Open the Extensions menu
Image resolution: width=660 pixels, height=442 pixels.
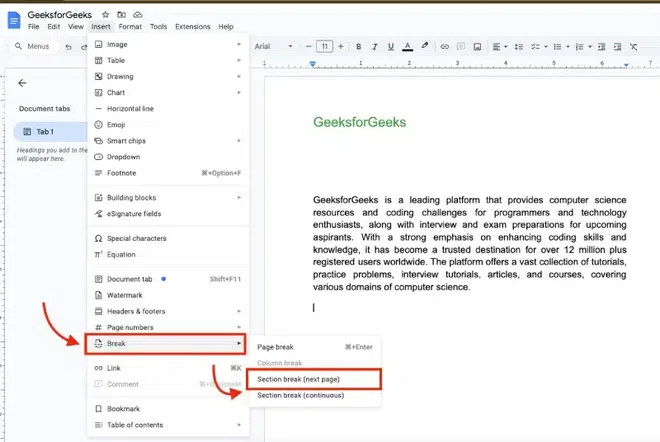pos(193,27)
